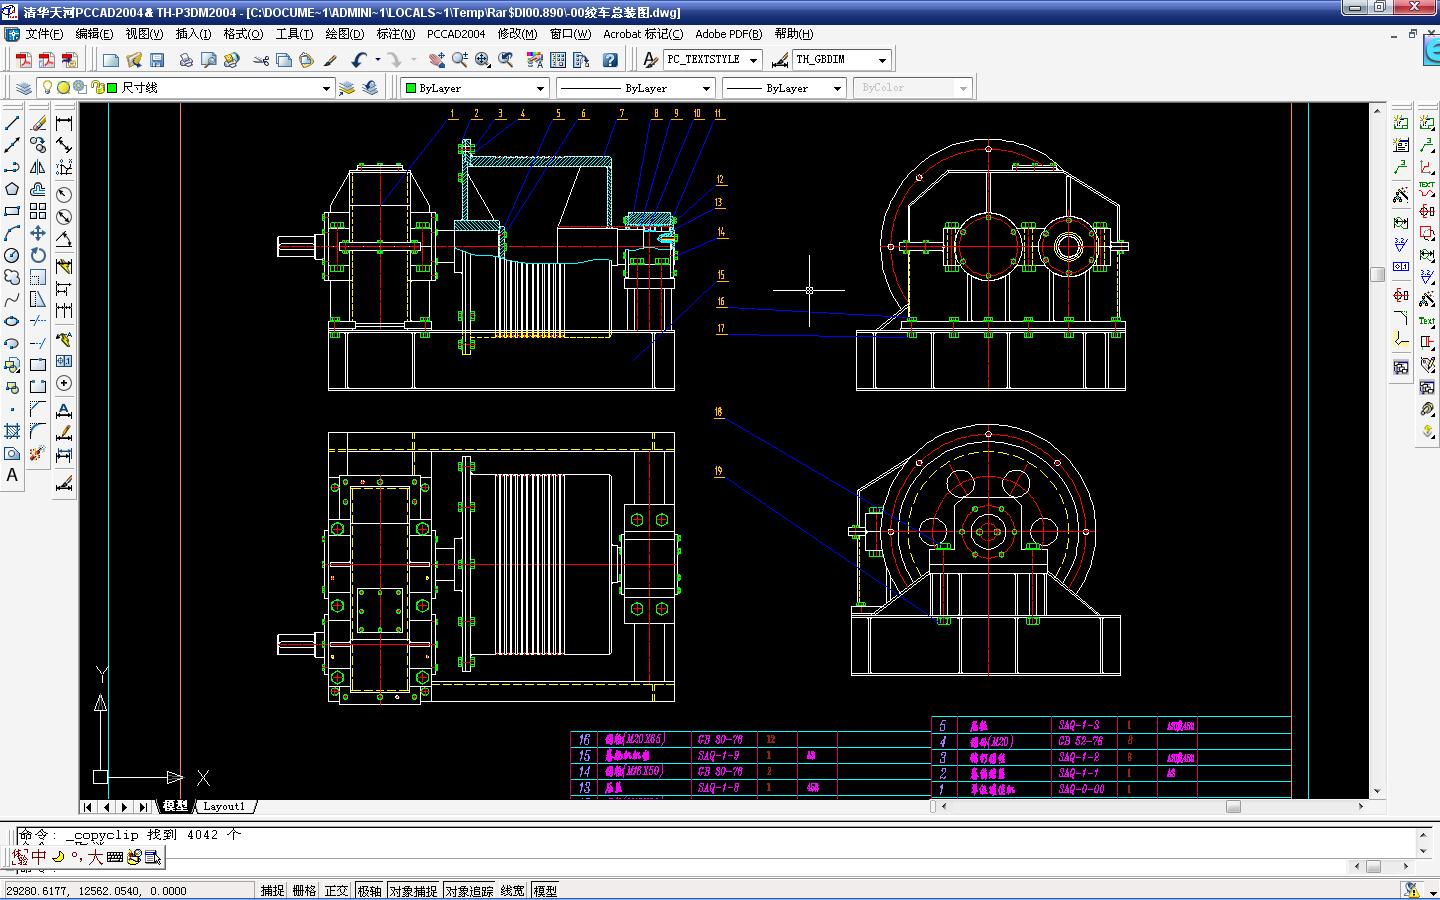The image size is (1440, 900).
Task: Switch to the Layout1 tab
Action: tap(224, 806)
